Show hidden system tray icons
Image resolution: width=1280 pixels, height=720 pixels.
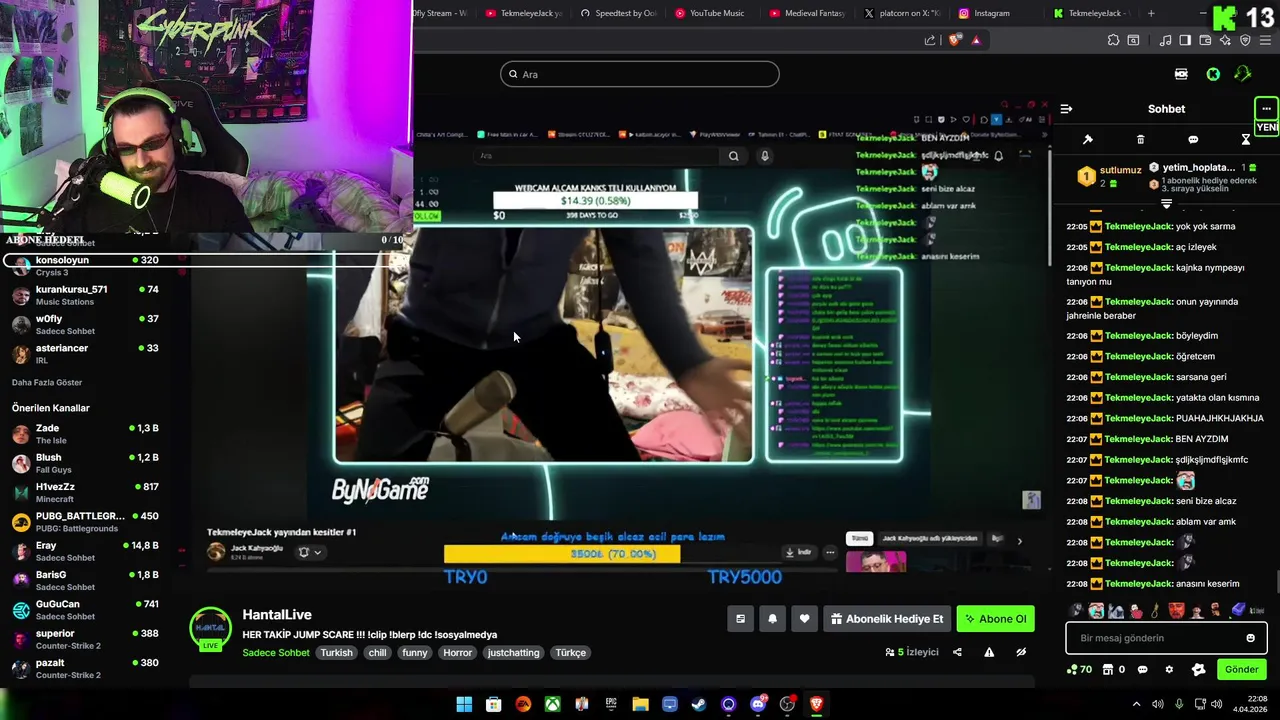1136,704
